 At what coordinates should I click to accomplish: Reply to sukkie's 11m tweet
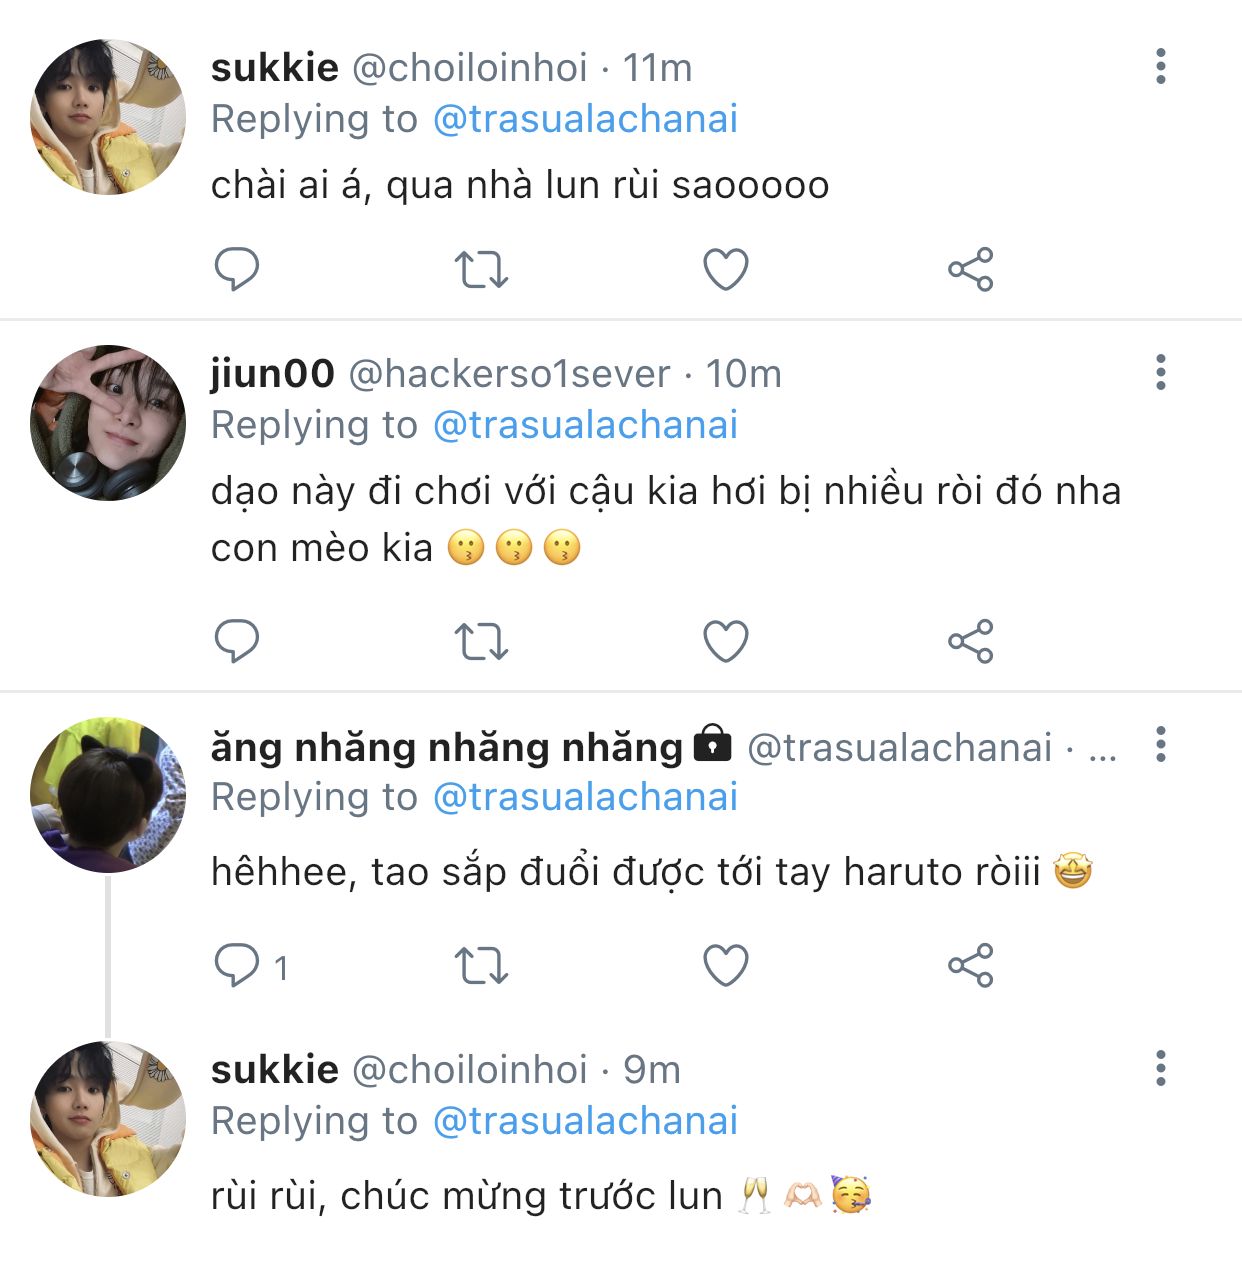coord(237,269)
